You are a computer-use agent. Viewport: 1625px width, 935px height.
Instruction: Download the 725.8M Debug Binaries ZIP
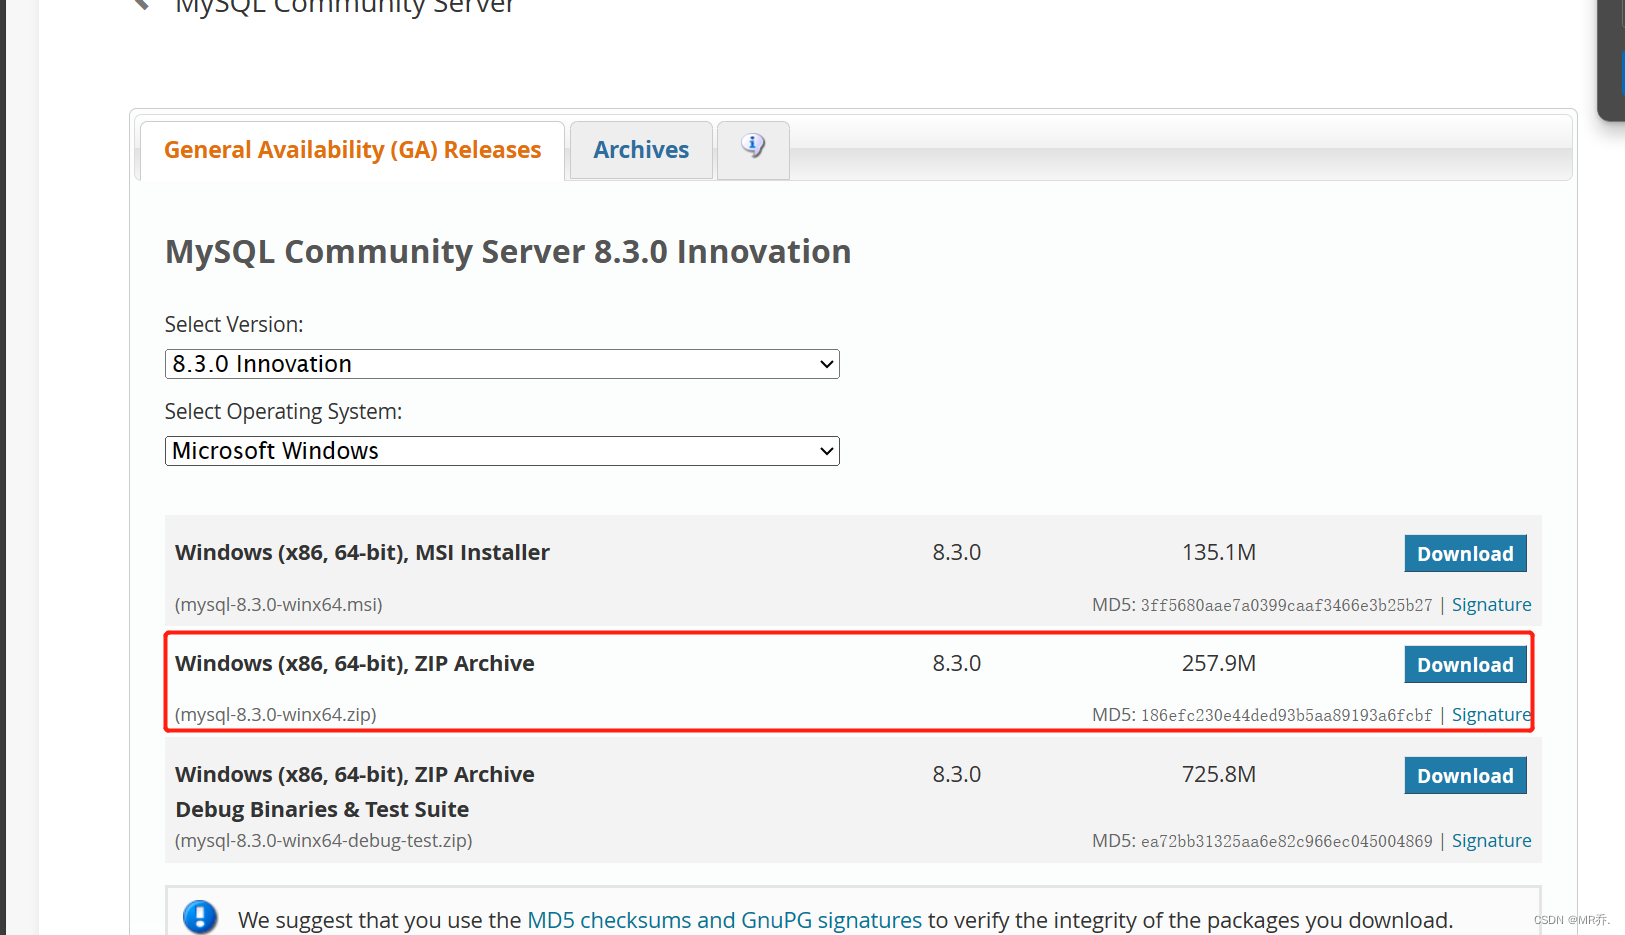click(1465, 775)
